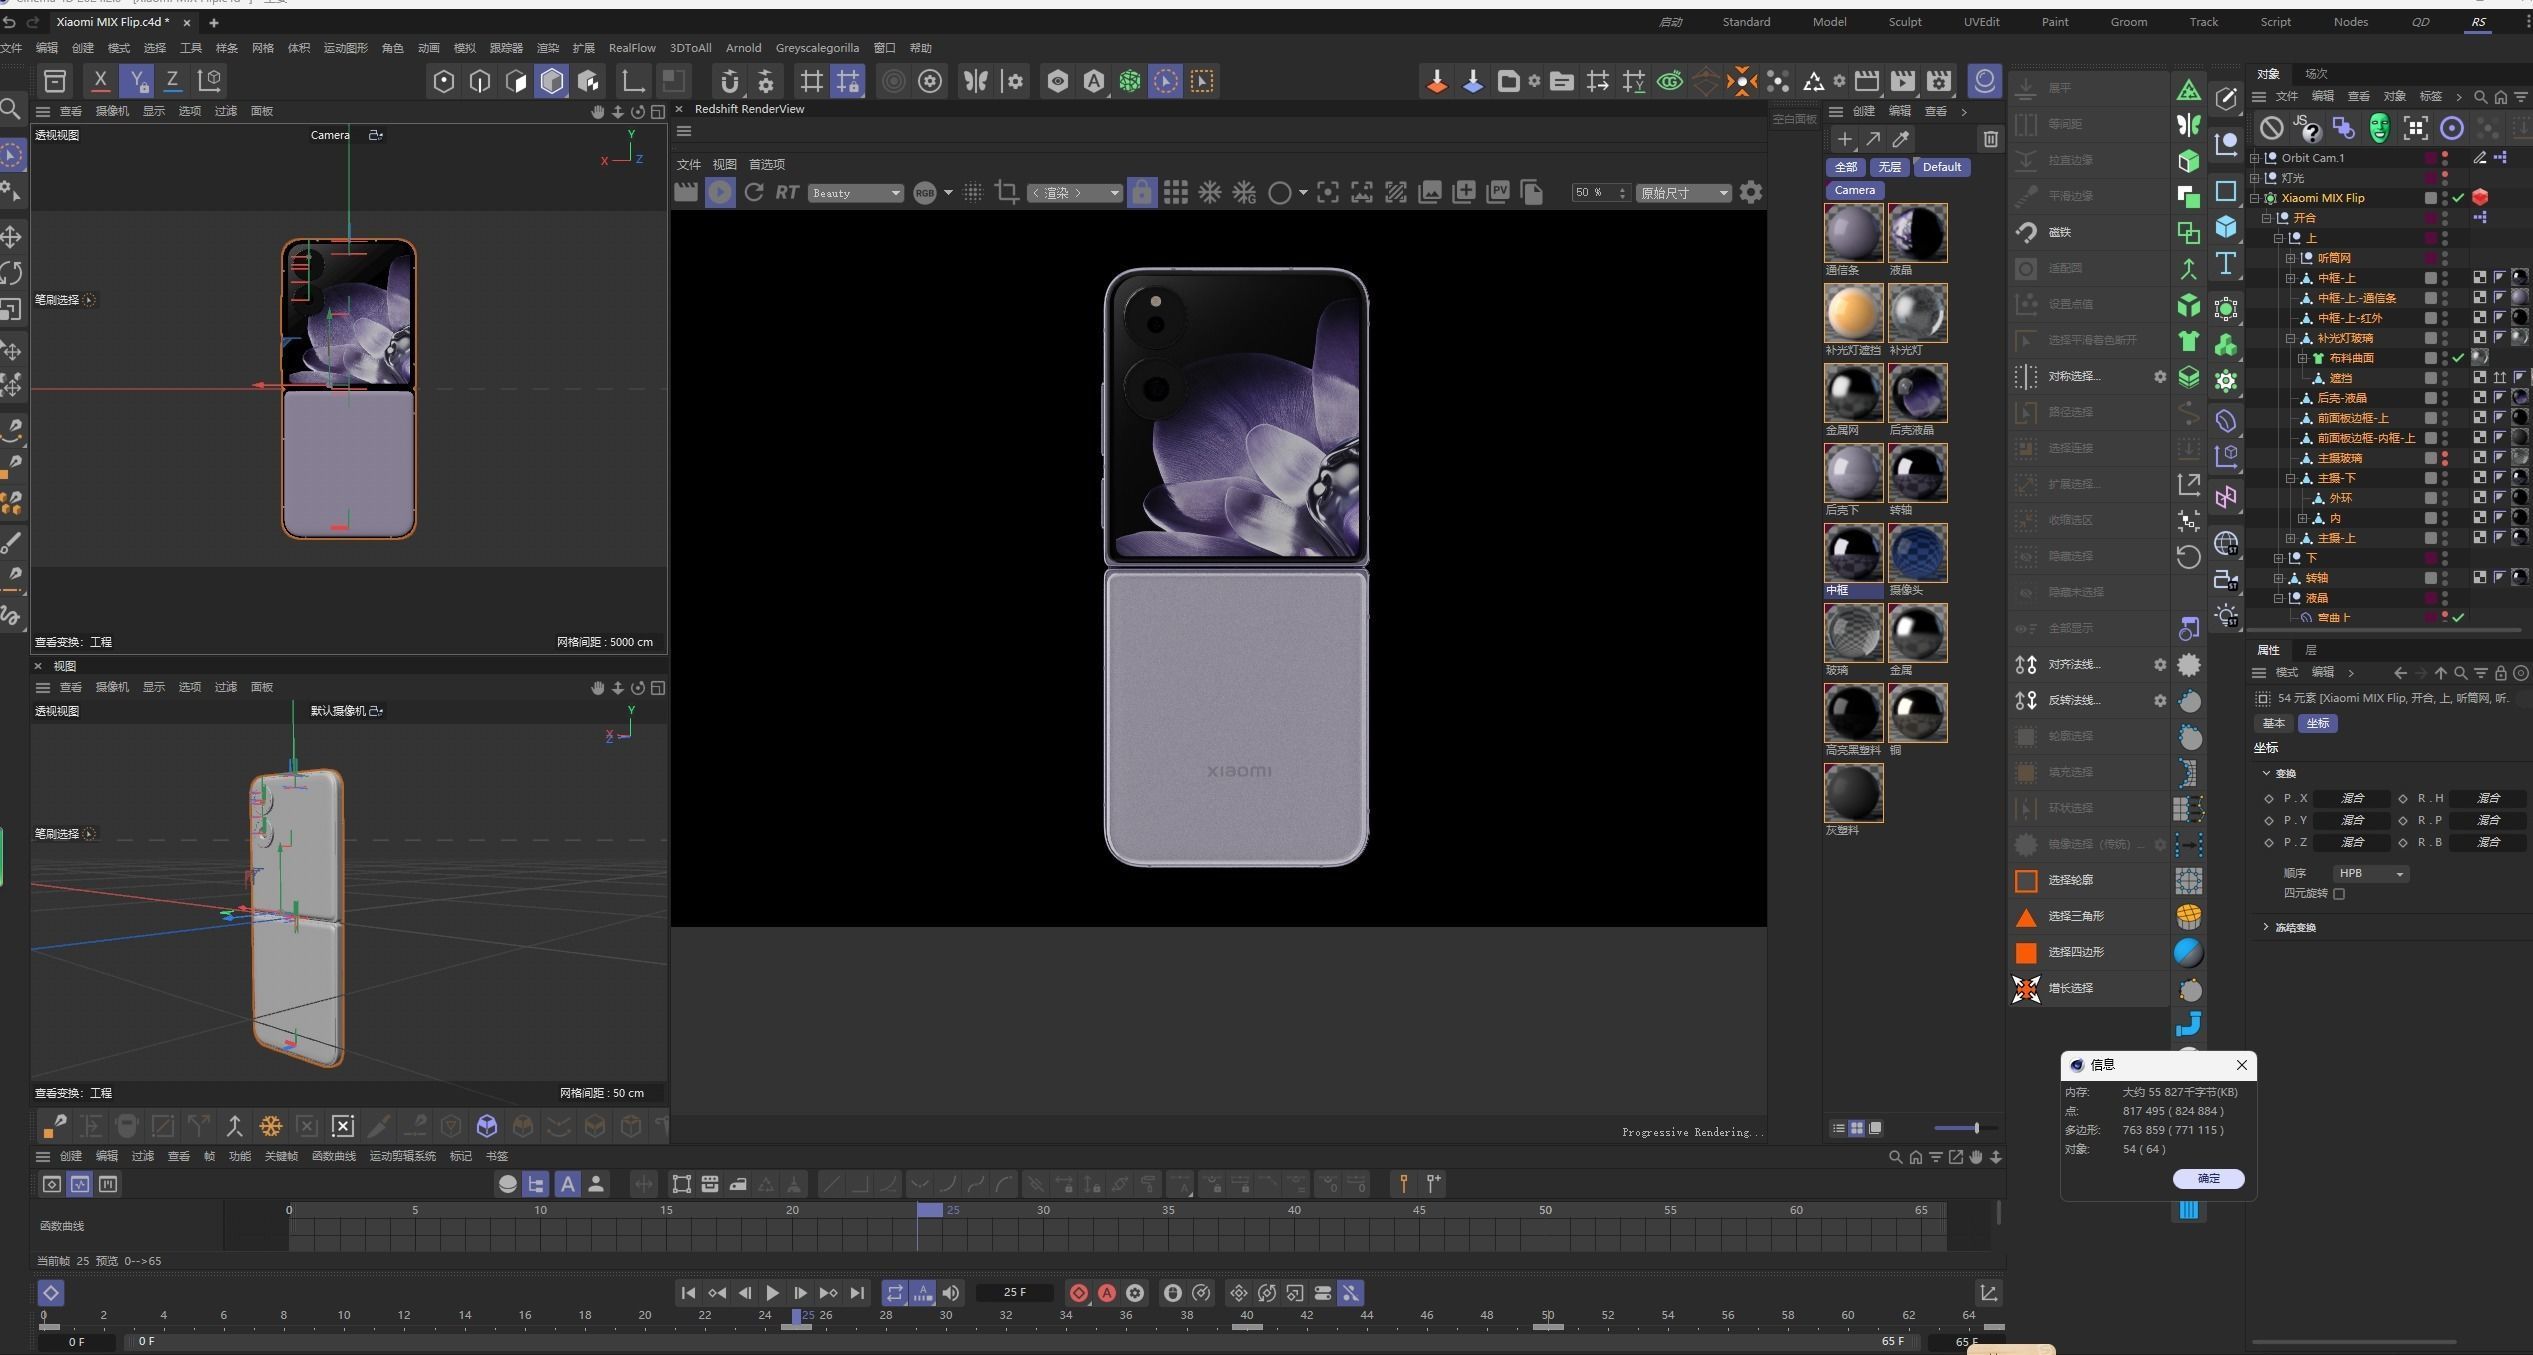
Task: Collapse the 开合 tree node
Action: (x=2267, y=218)
